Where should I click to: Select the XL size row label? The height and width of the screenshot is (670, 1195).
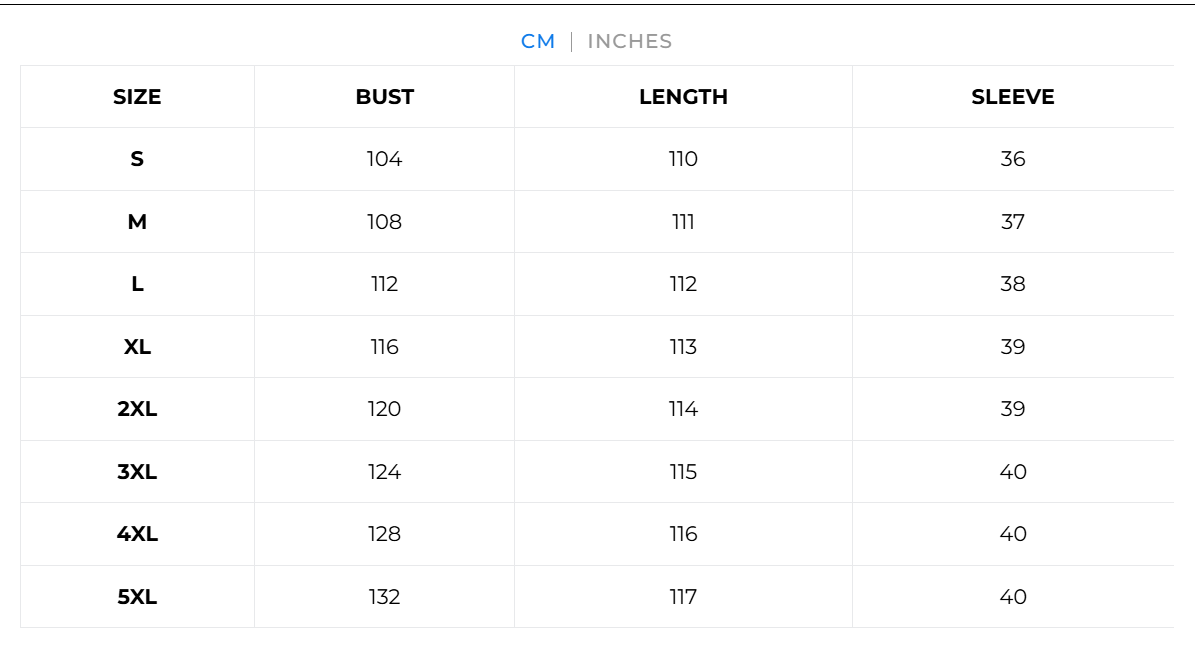137,347
